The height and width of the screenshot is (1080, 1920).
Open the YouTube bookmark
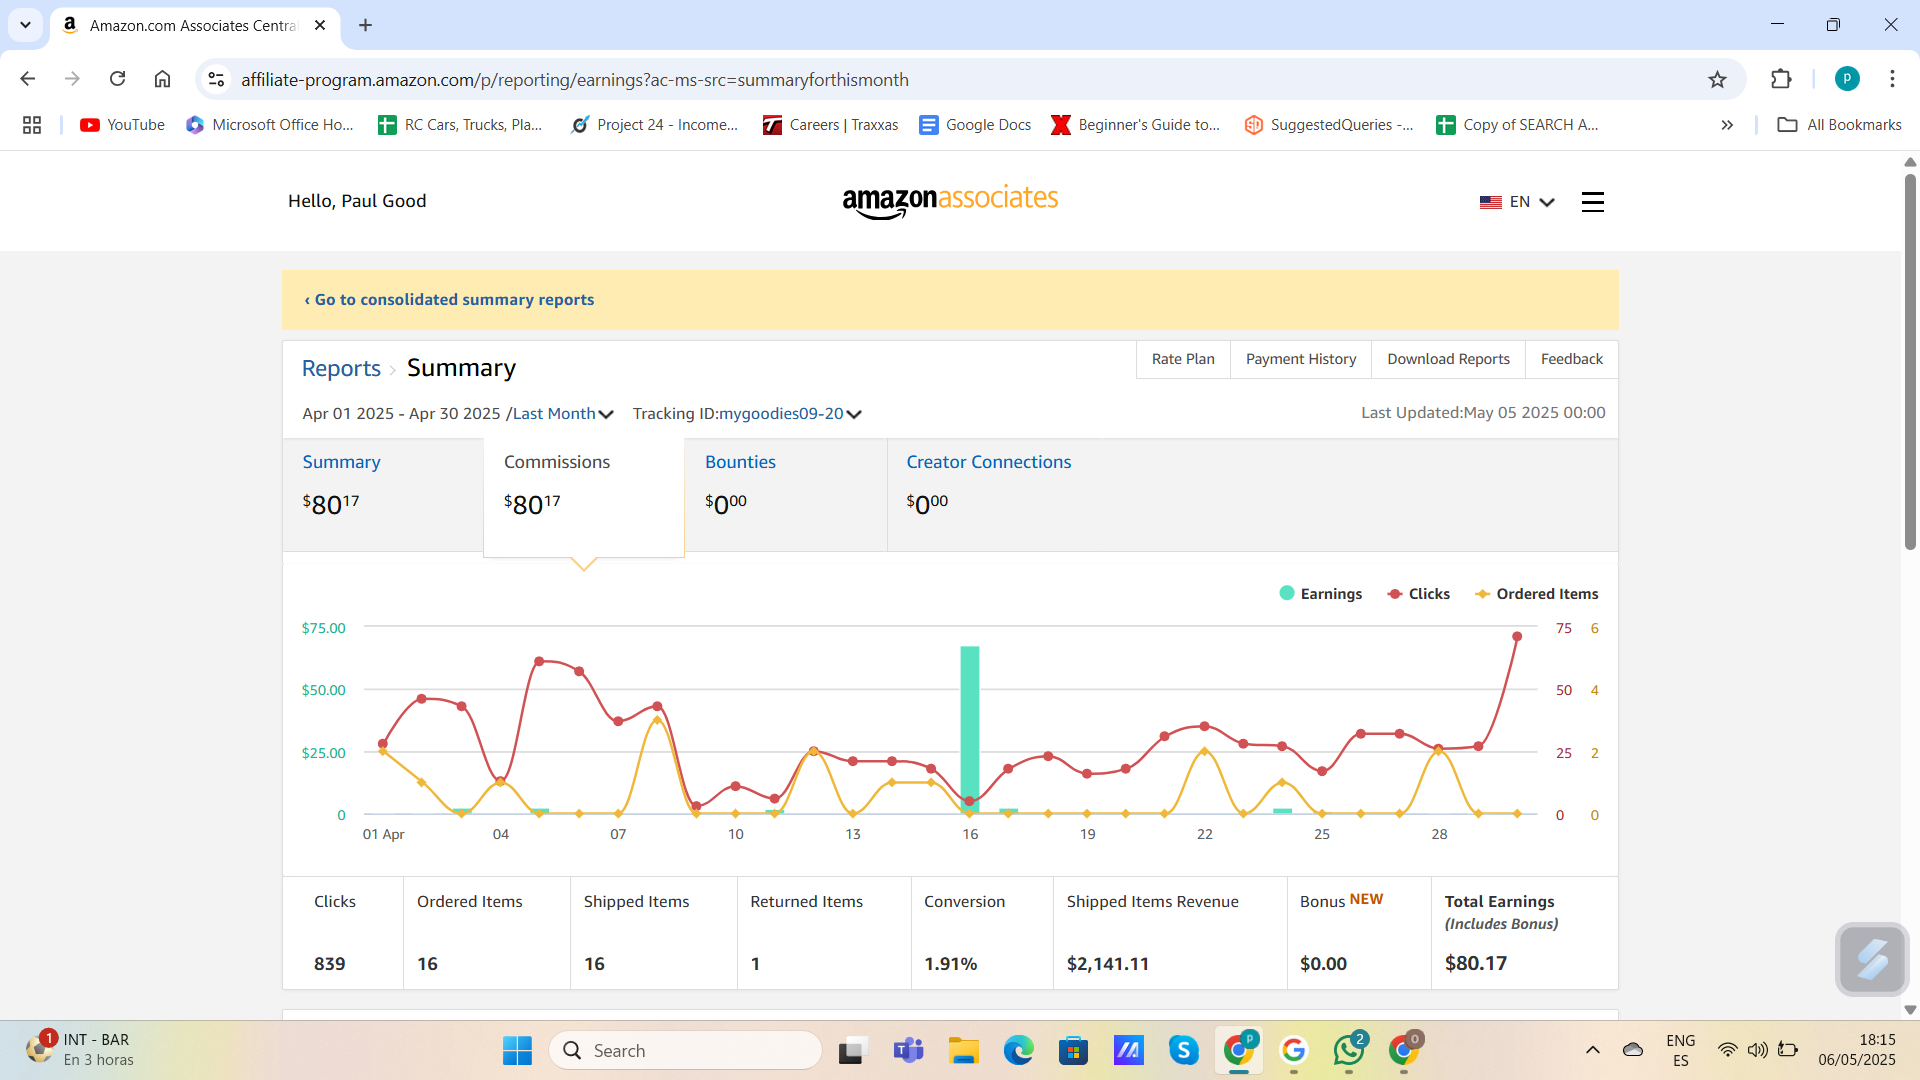(x=122, y=125)
